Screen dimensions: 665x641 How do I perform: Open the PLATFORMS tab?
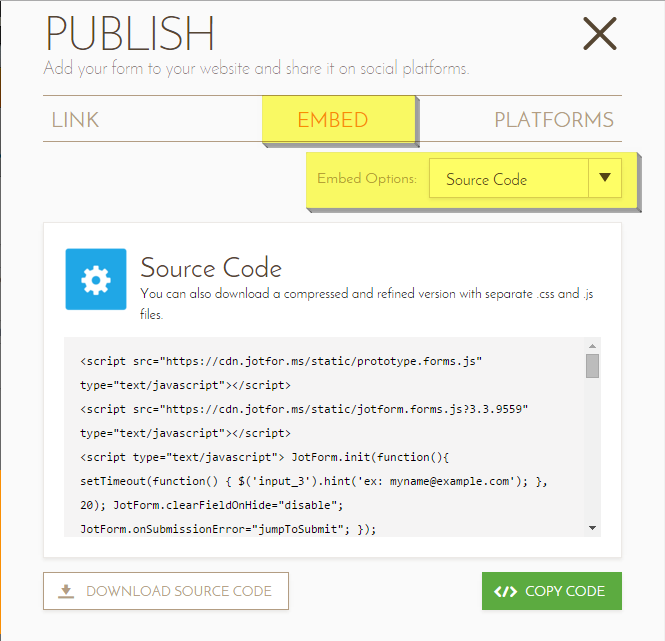click(x=553, y=120)
